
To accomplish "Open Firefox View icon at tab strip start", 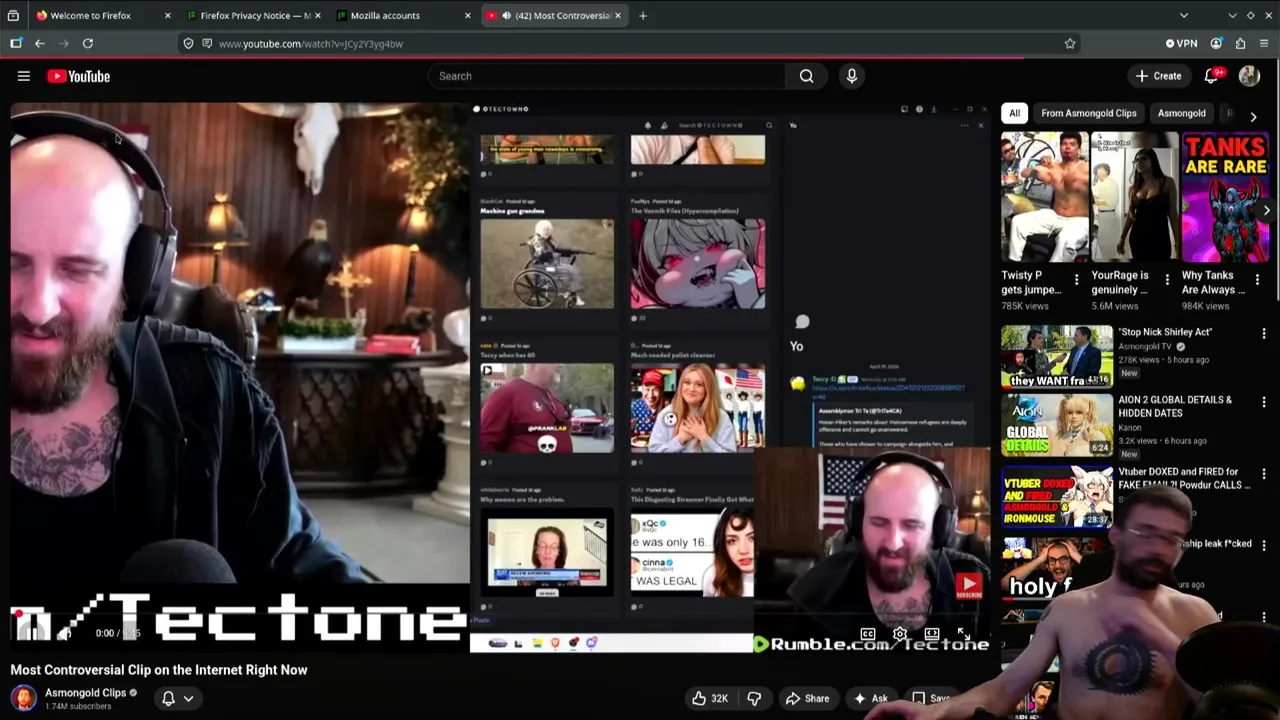I will (x=13, y=15).
